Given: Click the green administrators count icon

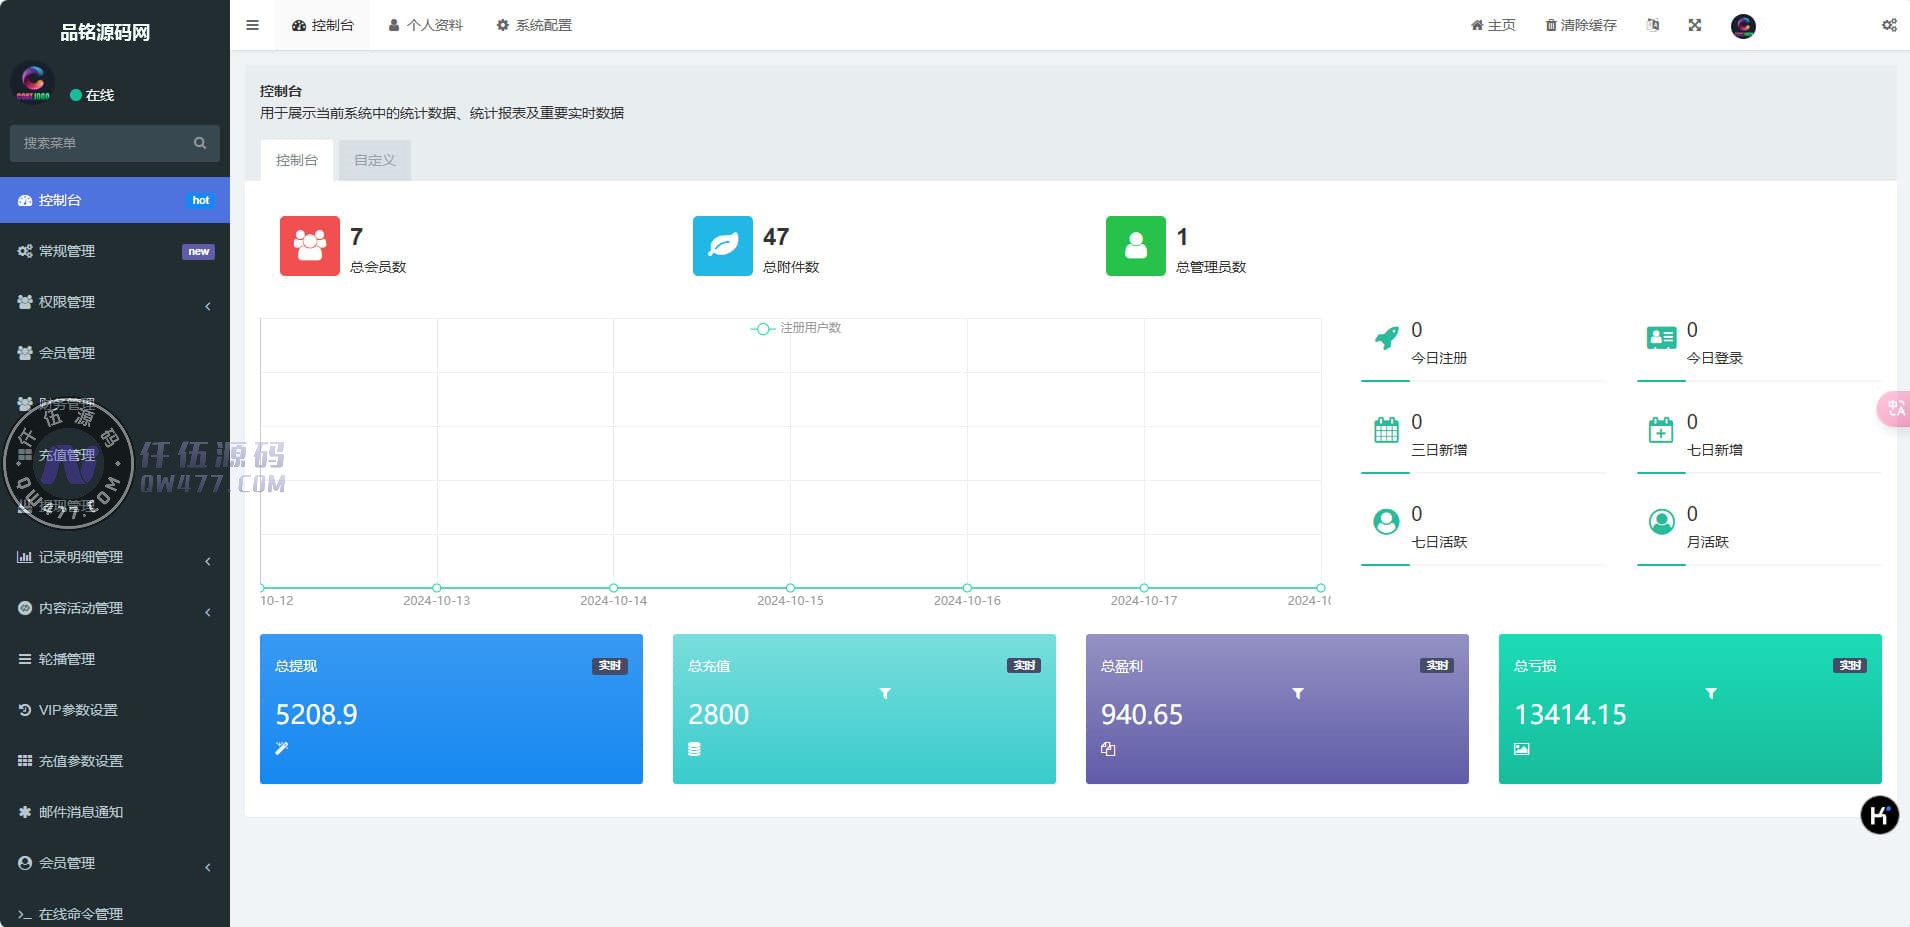Looking at the screenshot, I should (x=1135, y=246).
